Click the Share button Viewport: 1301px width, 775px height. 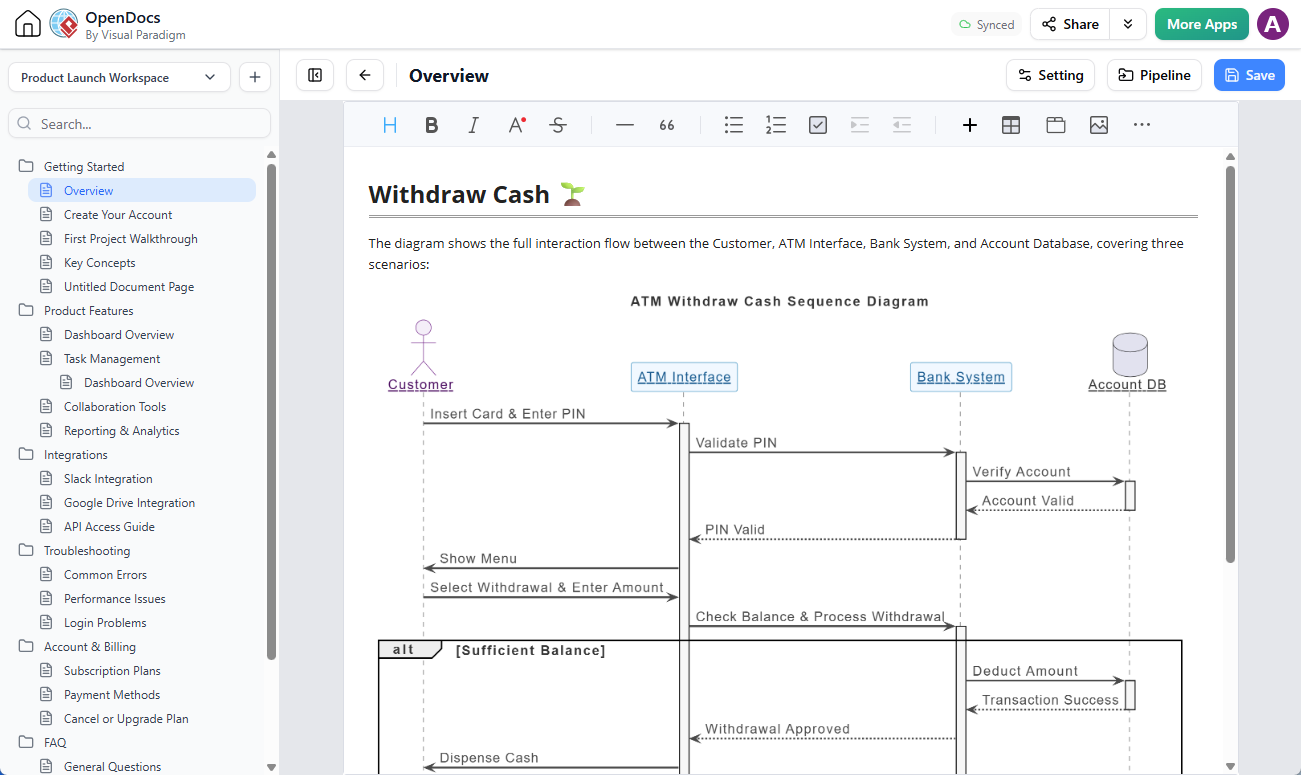(x=1070, y=24)
